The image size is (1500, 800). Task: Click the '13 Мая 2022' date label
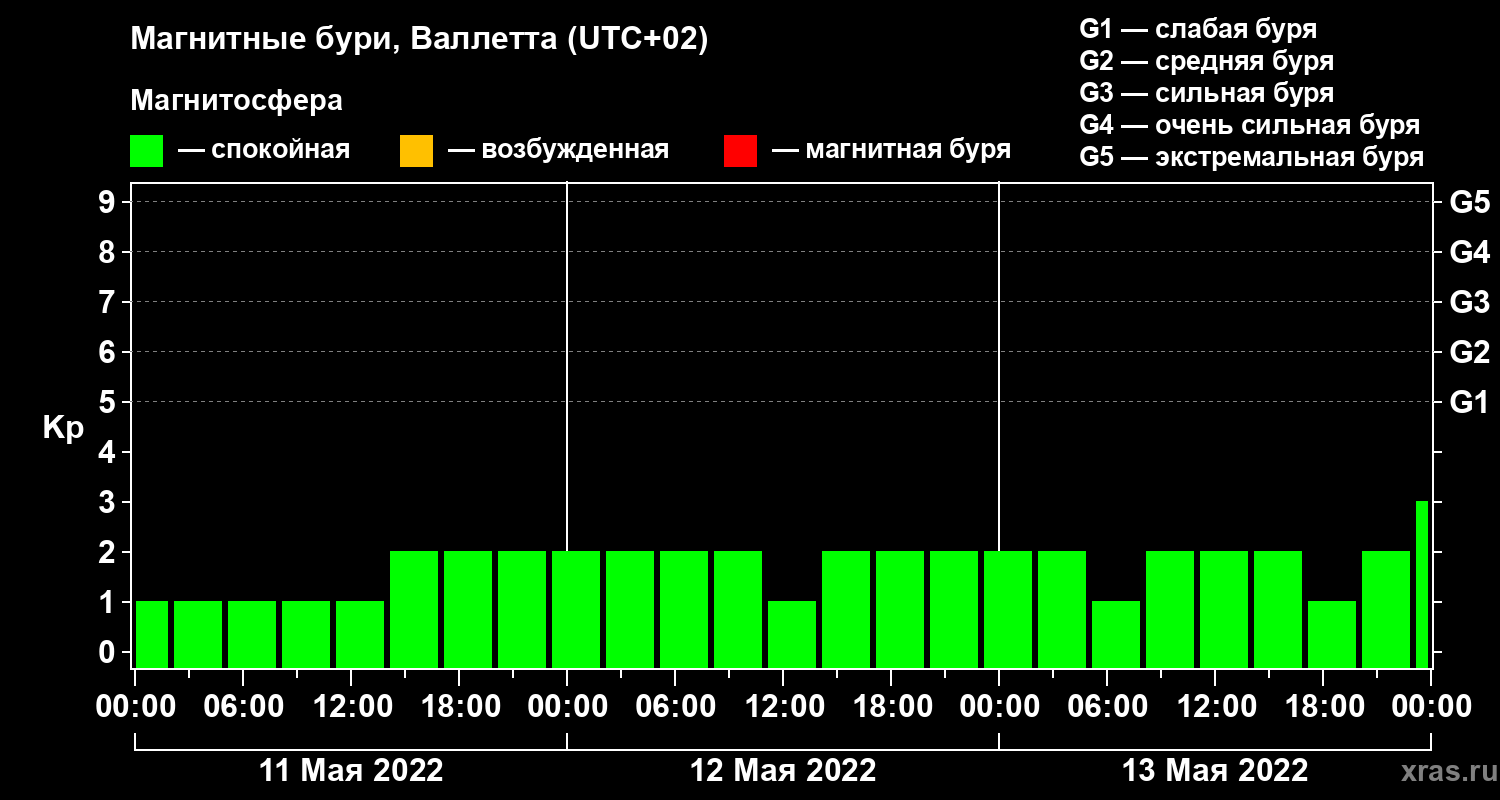pyautogui.click(x=1215, y=771)
